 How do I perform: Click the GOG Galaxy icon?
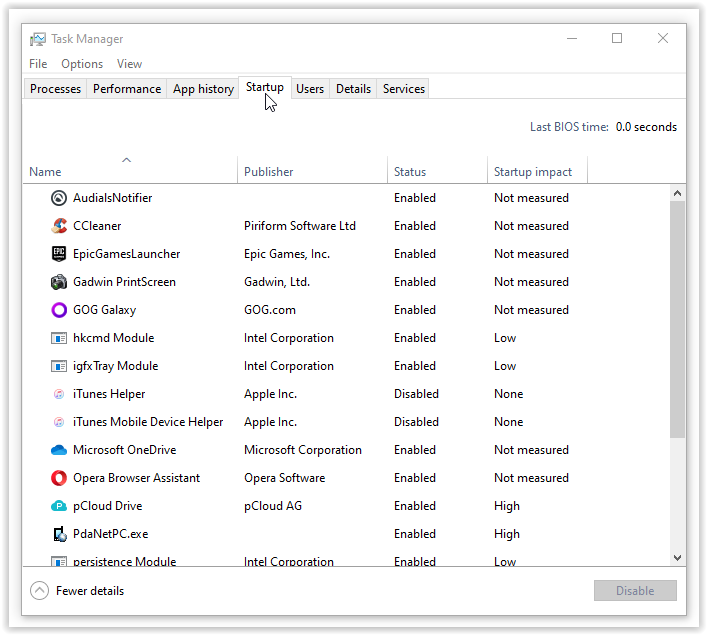pyautogui.click(x=59, y=310)
